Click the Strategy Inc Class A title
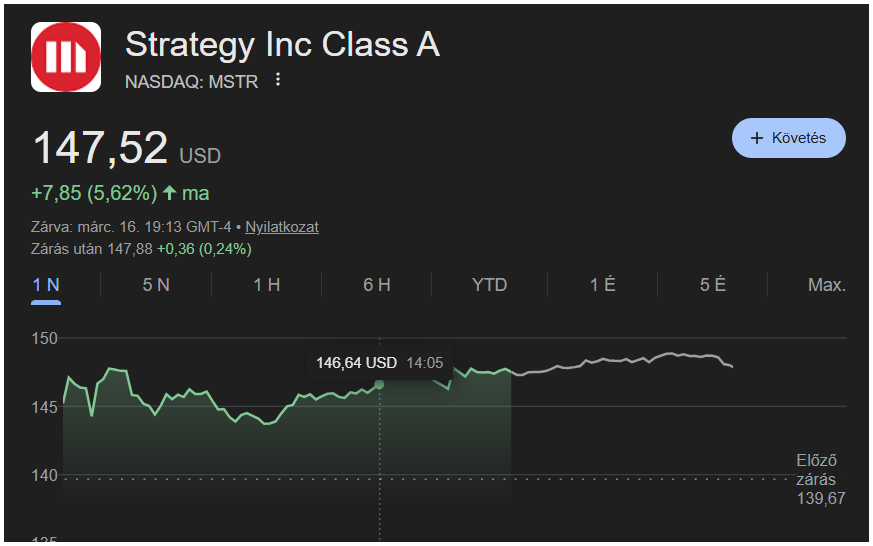 (x=282, y=44)
